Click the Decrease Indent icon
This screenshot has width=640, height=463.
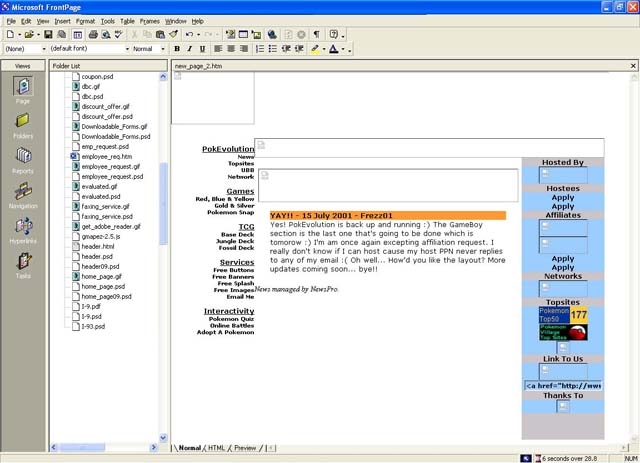pyautogui.click(x=286, y=49)
